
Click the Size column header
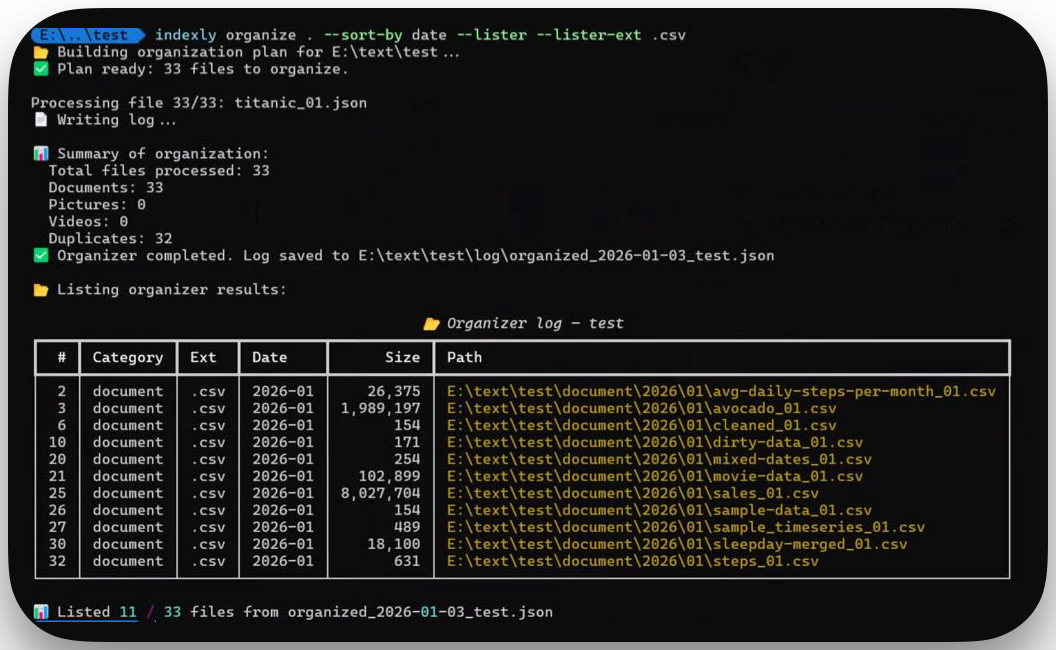click(x=402, y=357)
